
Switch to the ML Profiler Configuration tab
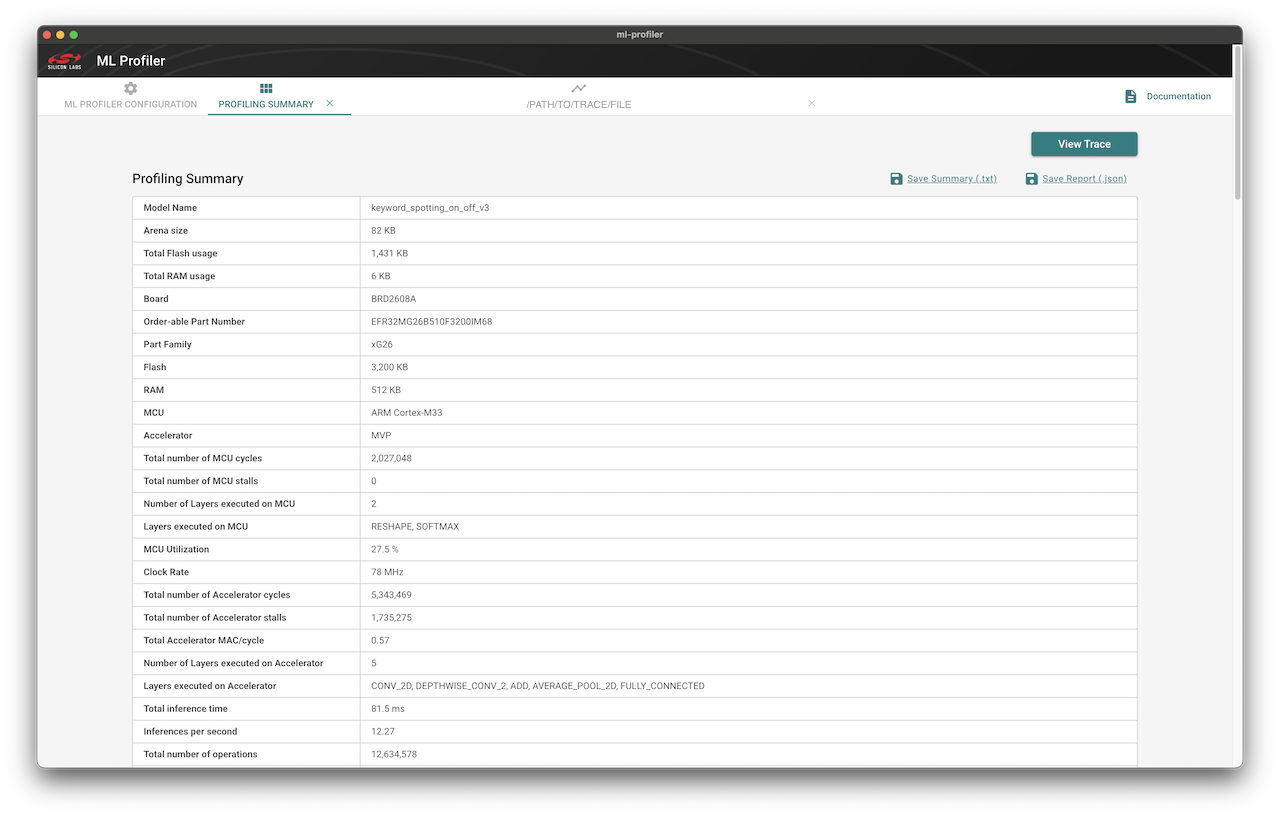coord(129,103)
